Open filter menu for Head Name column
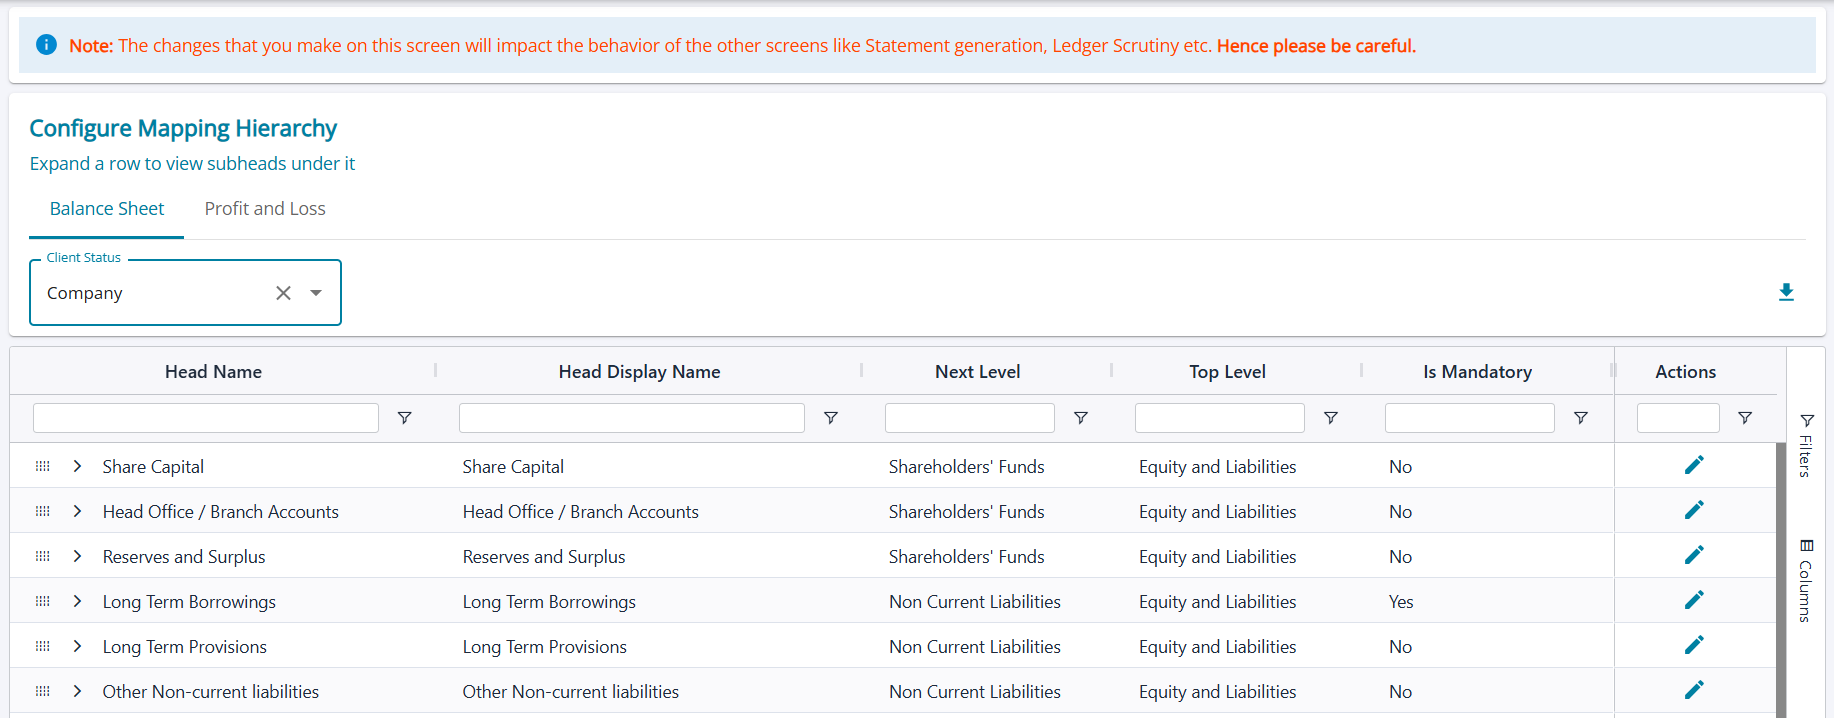 (404, 418)
